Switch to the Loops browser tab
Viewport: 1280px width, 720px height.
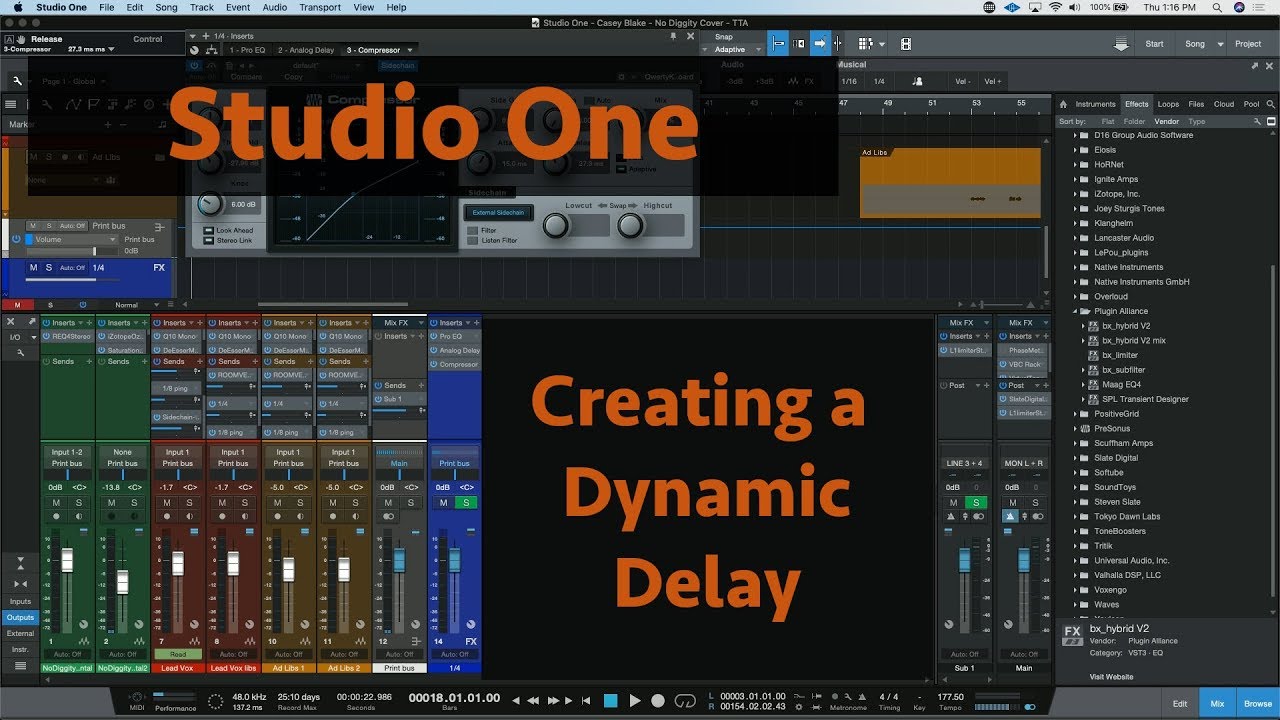1168,104
